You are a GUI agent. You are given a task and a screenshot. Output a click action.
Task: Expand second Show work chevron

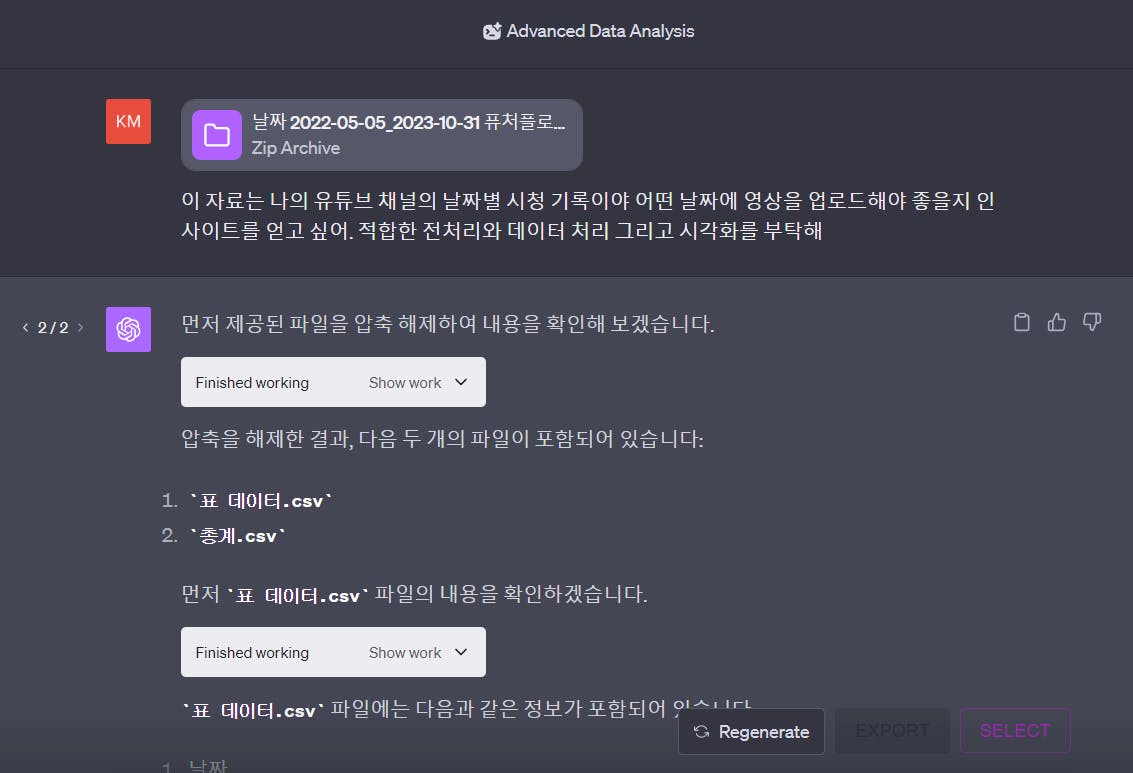[461, 652]
